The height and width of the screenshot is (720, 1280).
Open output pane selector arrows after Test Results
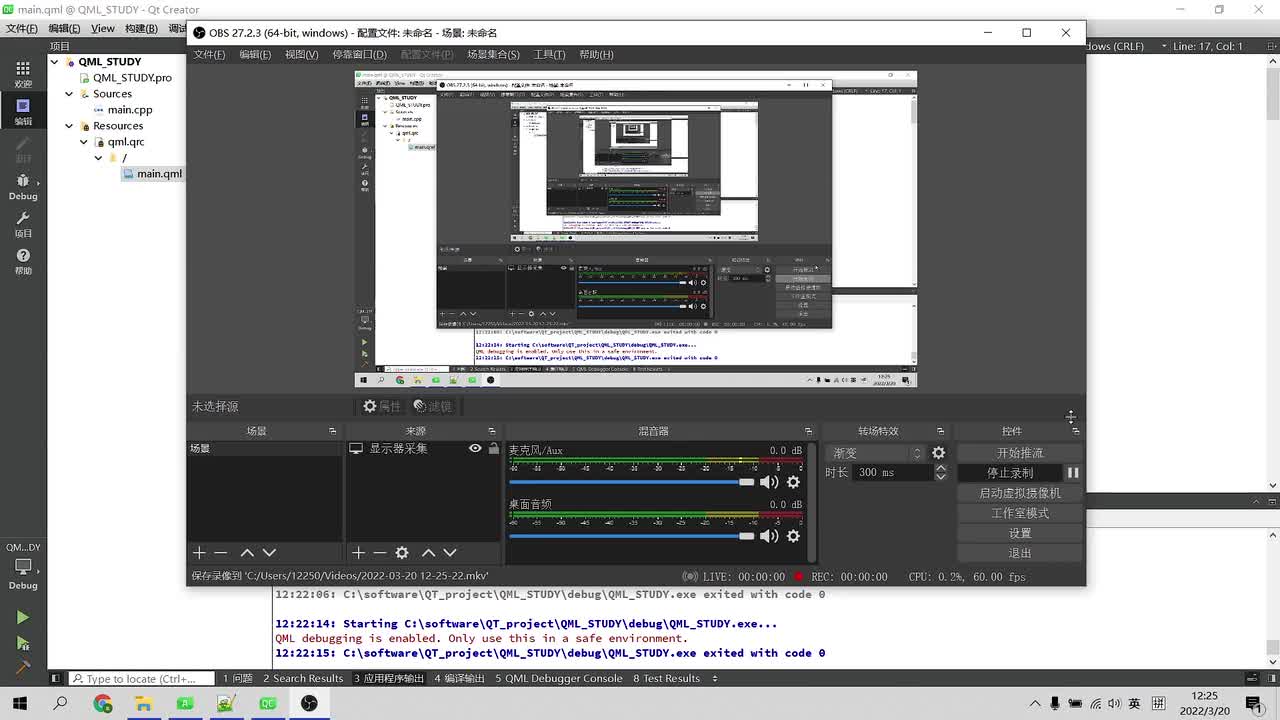(714, 679)
